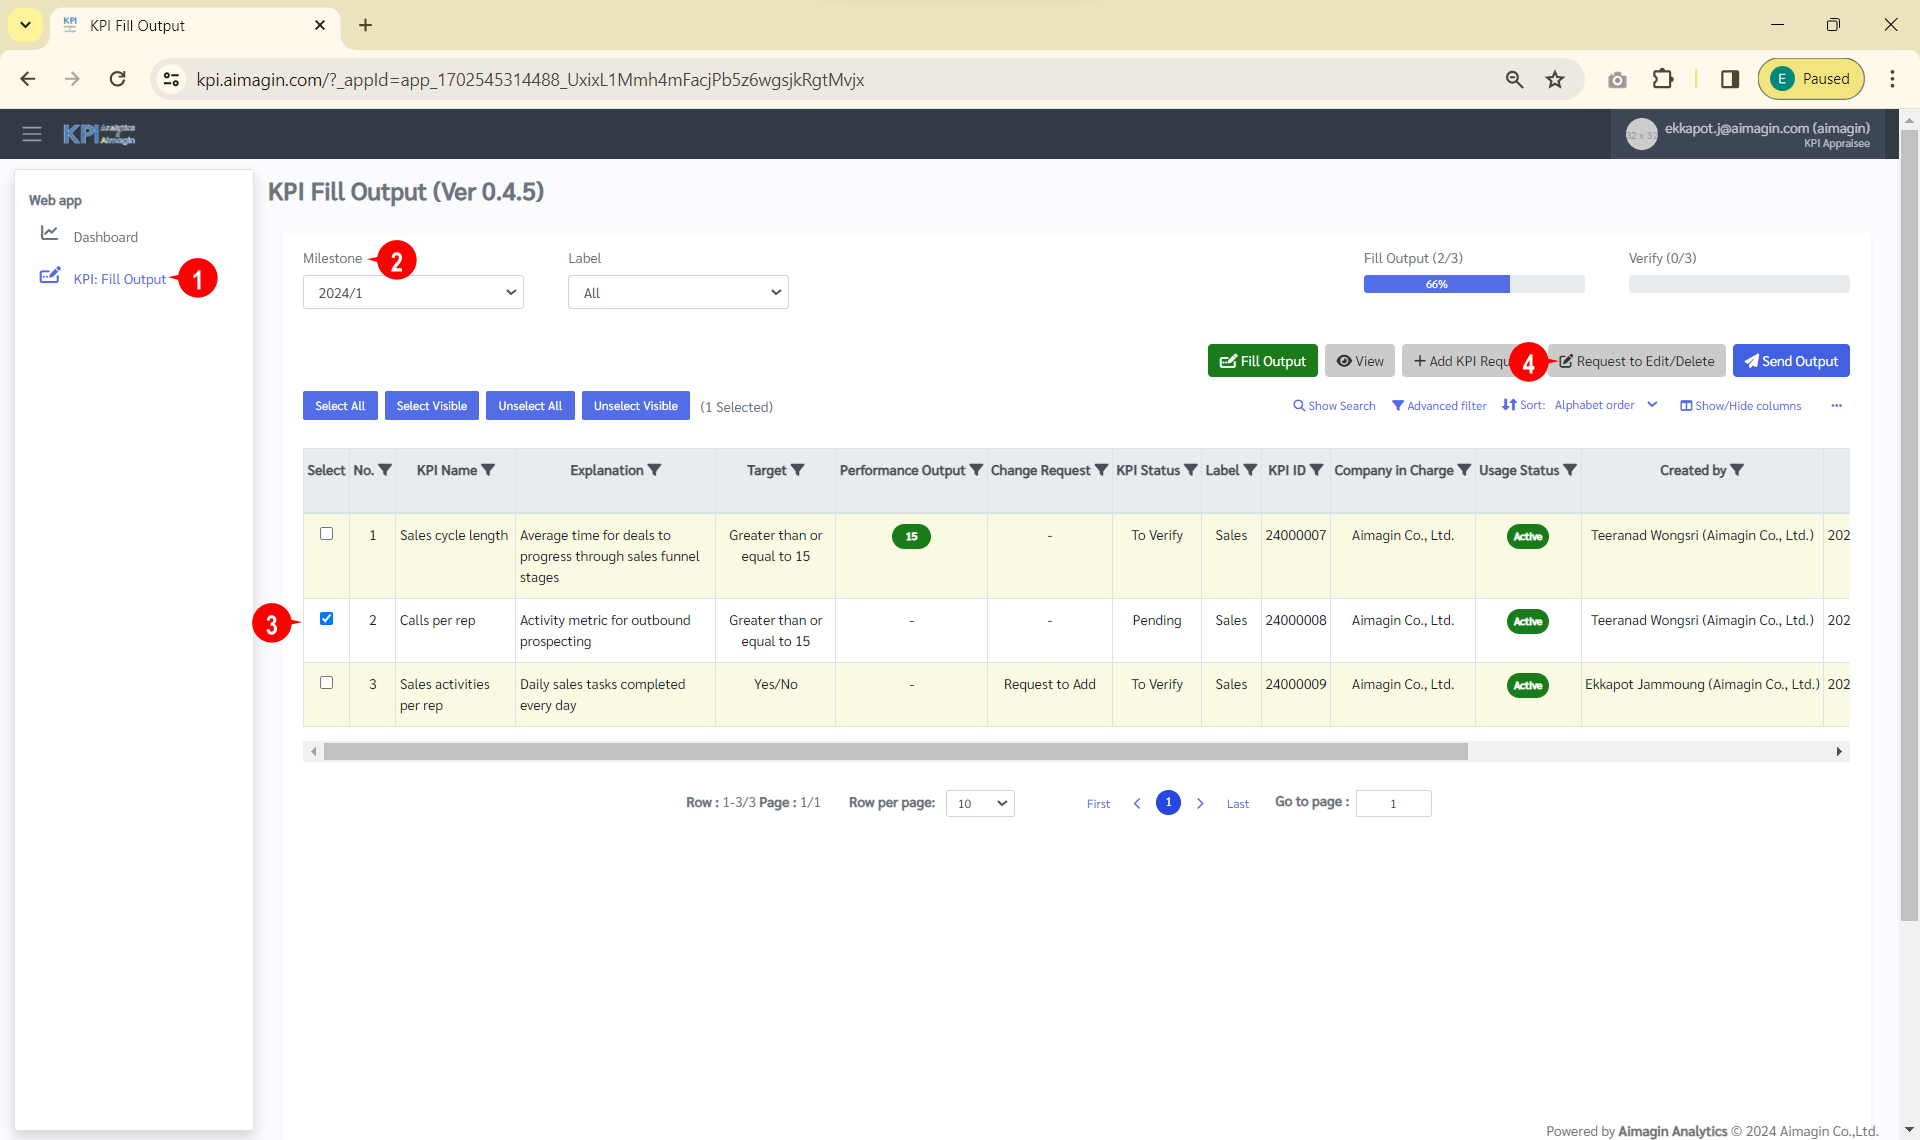Click the hamburger menu icon
The height and width of the screenshot is (1140, 1920).
click(x=32, y=134)
